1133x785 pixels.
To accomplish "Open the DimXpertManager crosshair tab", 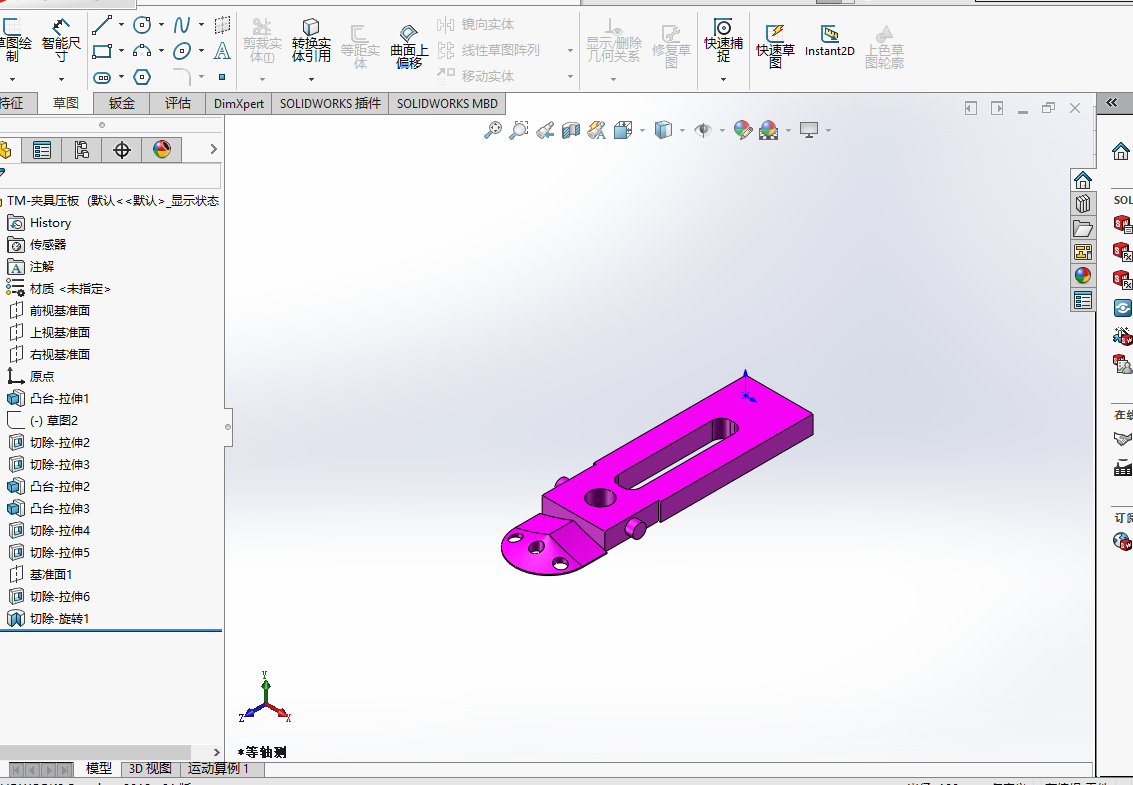I will pyautogui.click(x=122, y=150).
